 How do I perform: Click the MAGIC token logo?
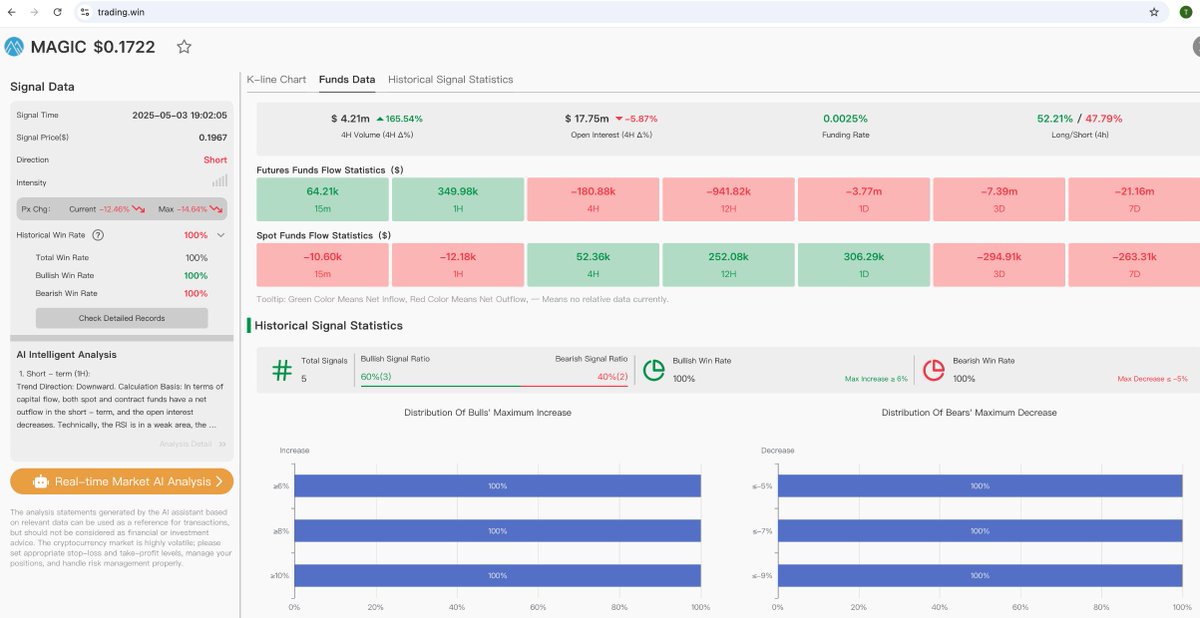[14, 47]
